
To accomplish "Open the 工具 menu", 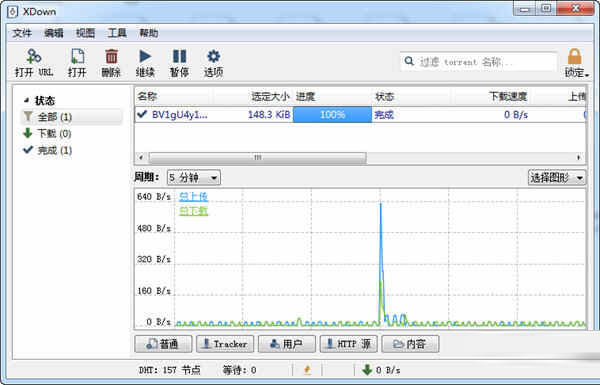I will (x=117, y=33).
